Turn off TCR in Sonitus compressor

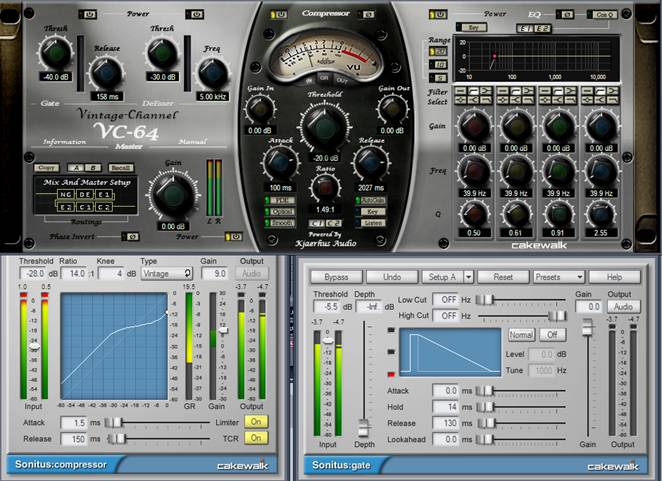[x=256, y=438]
